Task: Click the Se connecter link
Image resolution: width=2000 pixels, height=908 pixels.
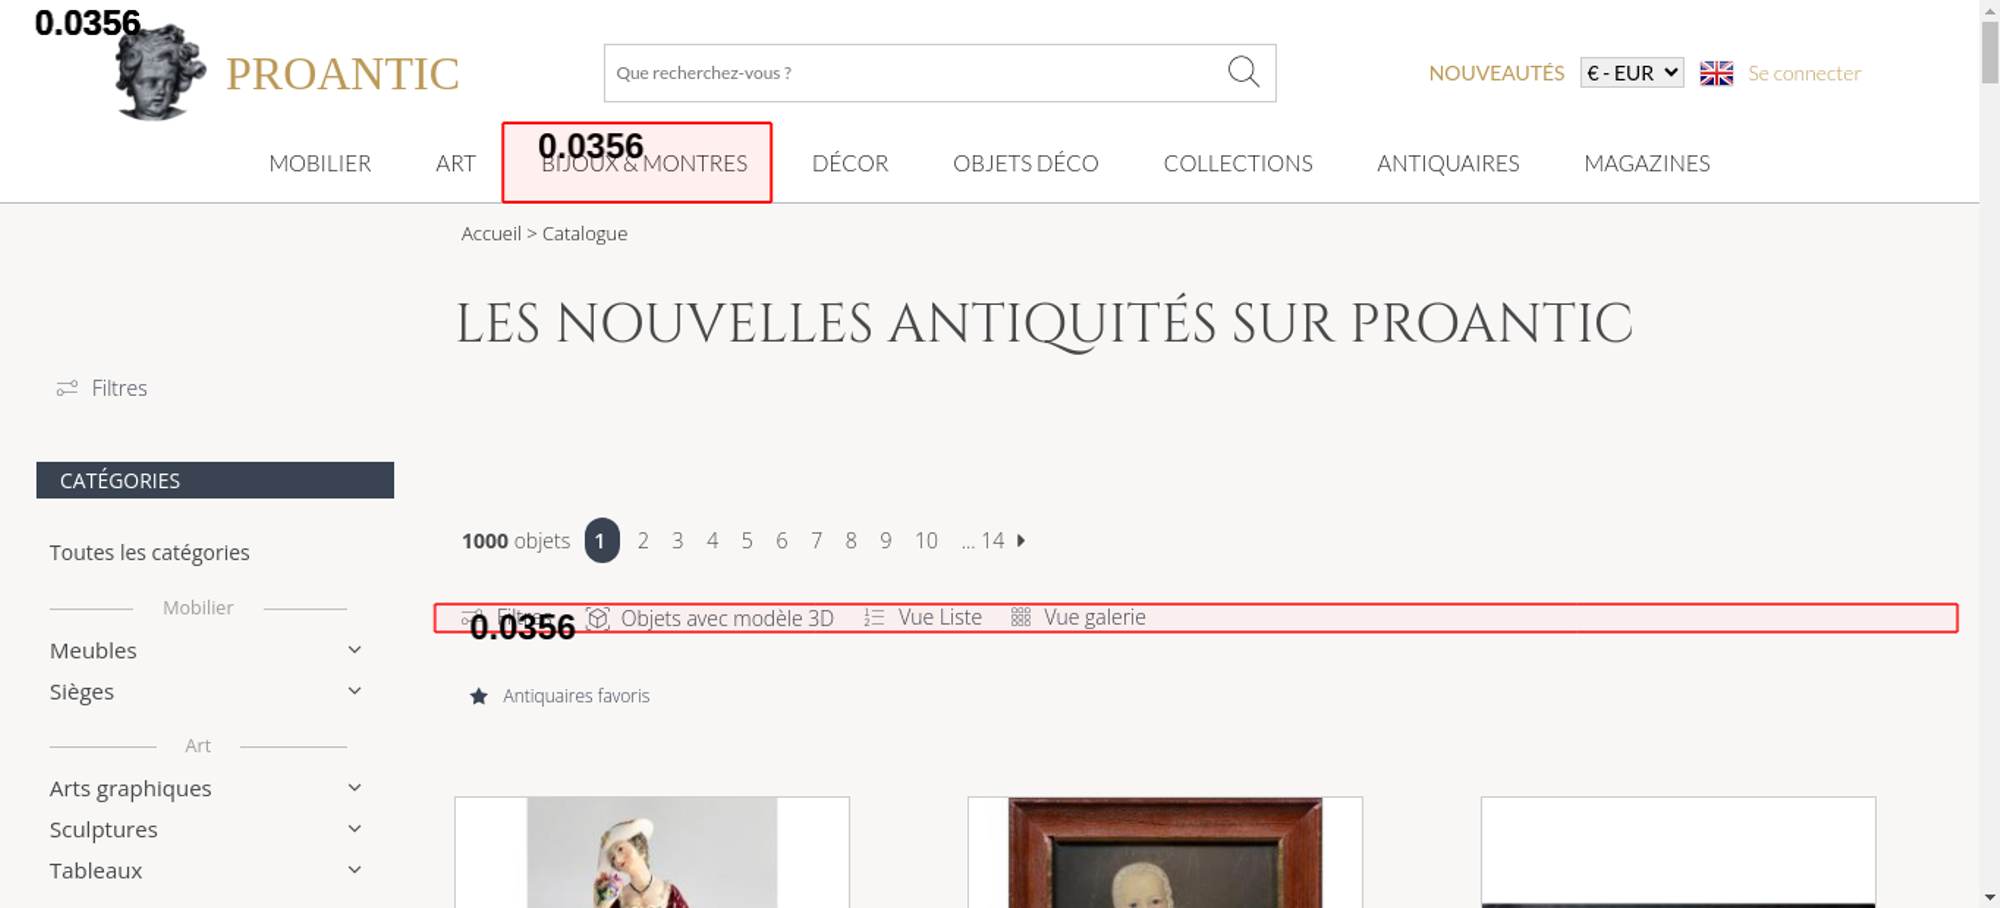Action: click(x=1804, y=73)
